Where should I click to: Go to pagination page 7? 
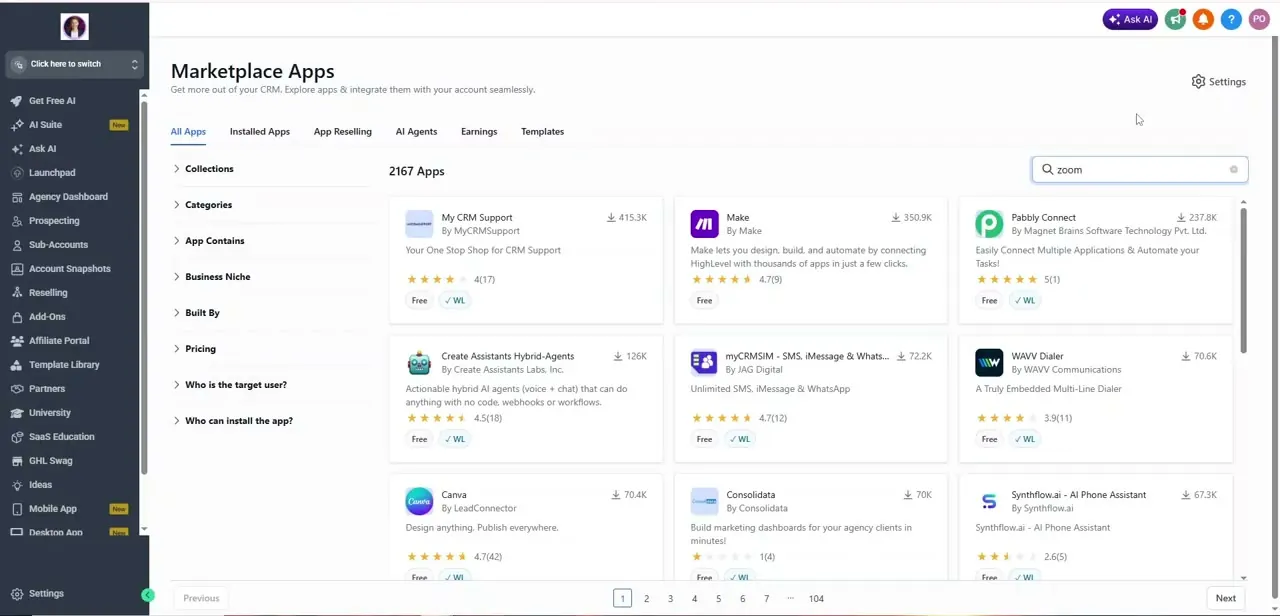(x=766, y=599)
